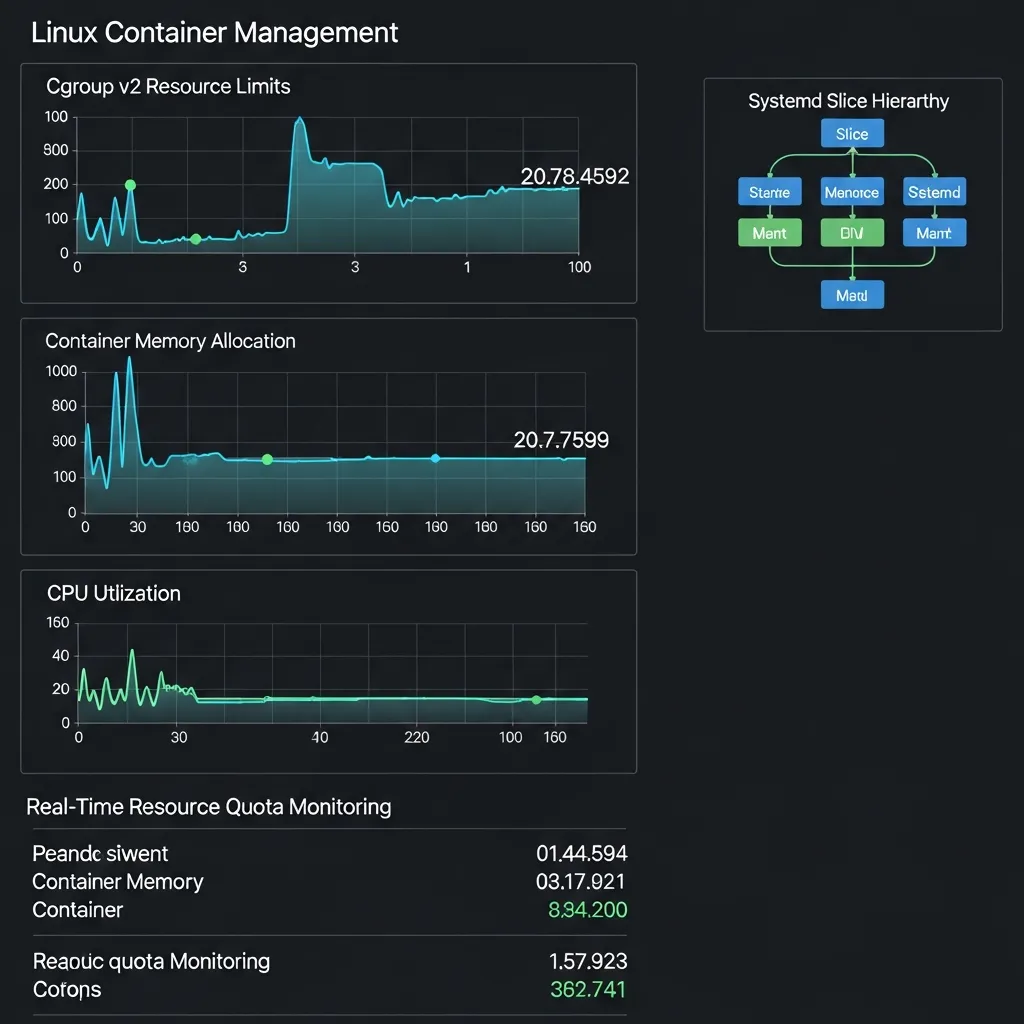Click the Mamt node under Sstemd

[x=934, y=232]
